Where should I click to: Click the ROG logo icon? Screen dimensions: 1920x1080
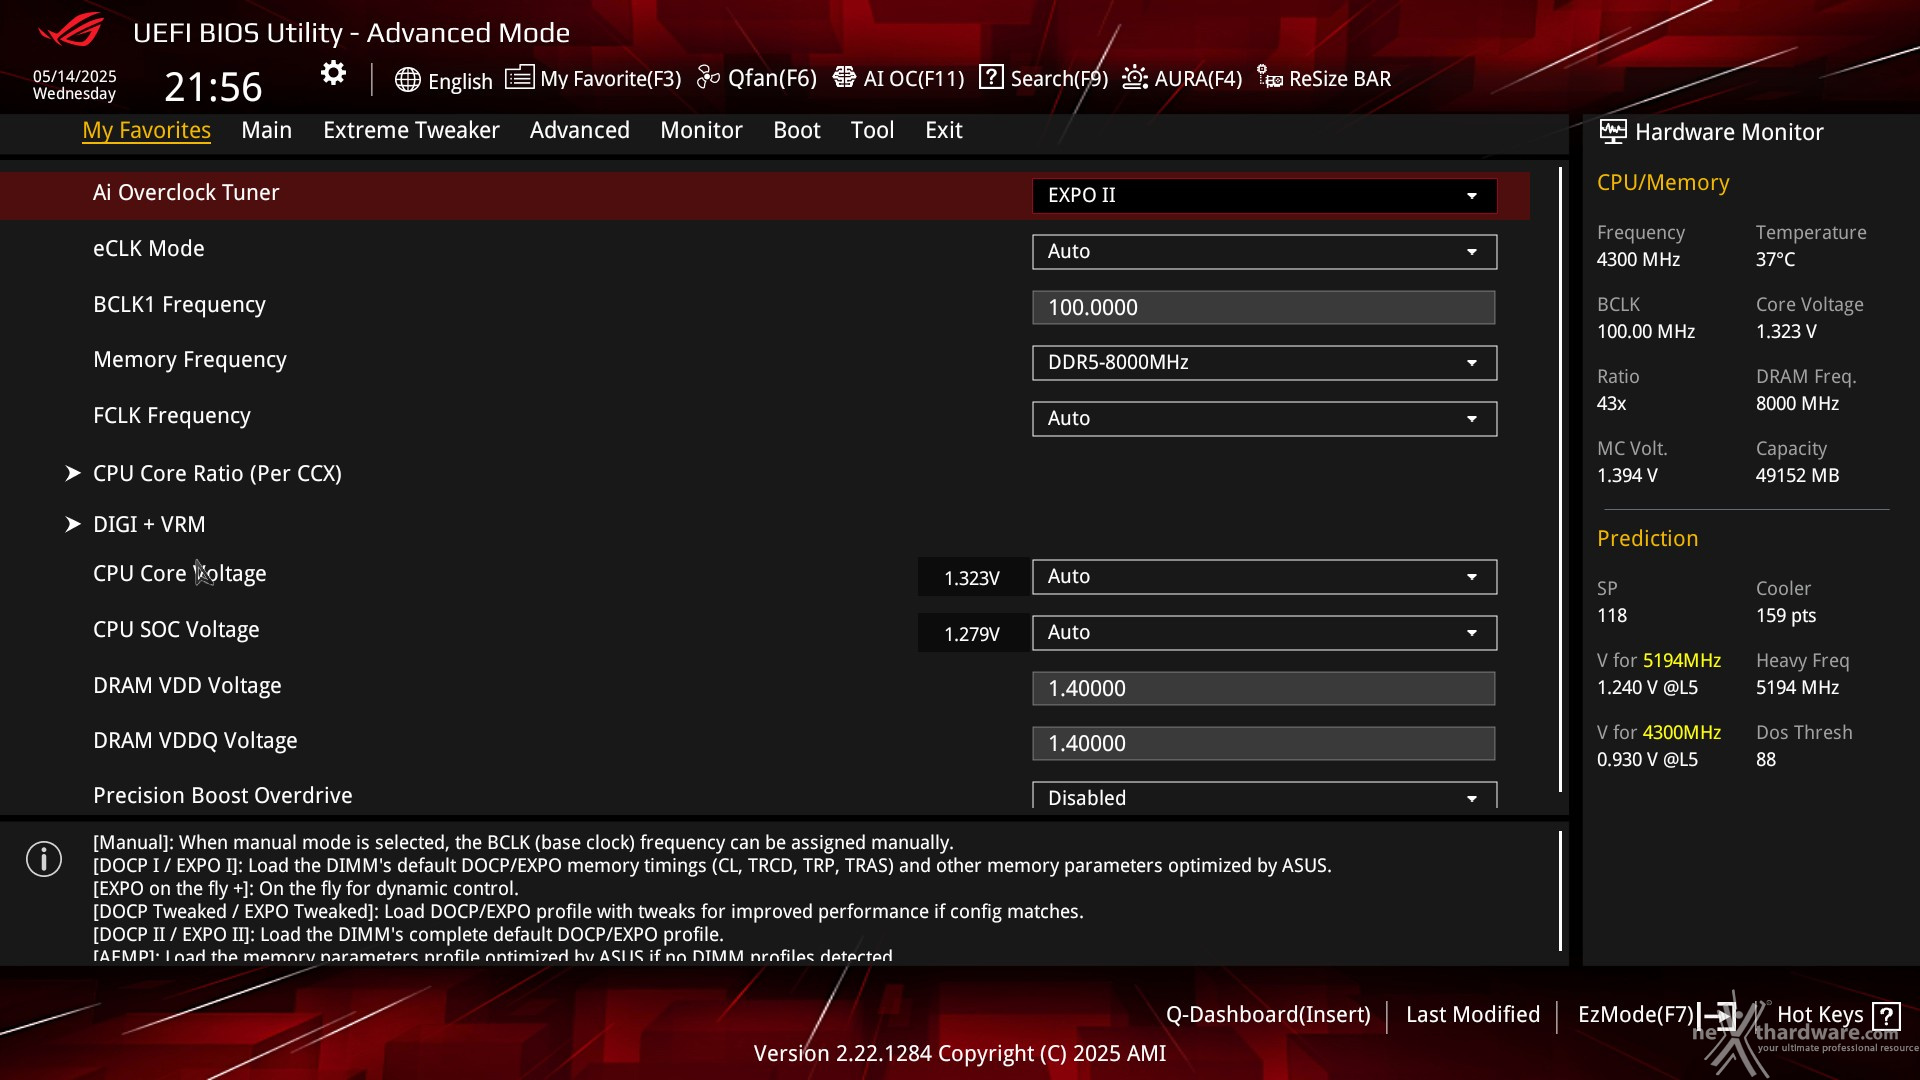click(70, 30)
